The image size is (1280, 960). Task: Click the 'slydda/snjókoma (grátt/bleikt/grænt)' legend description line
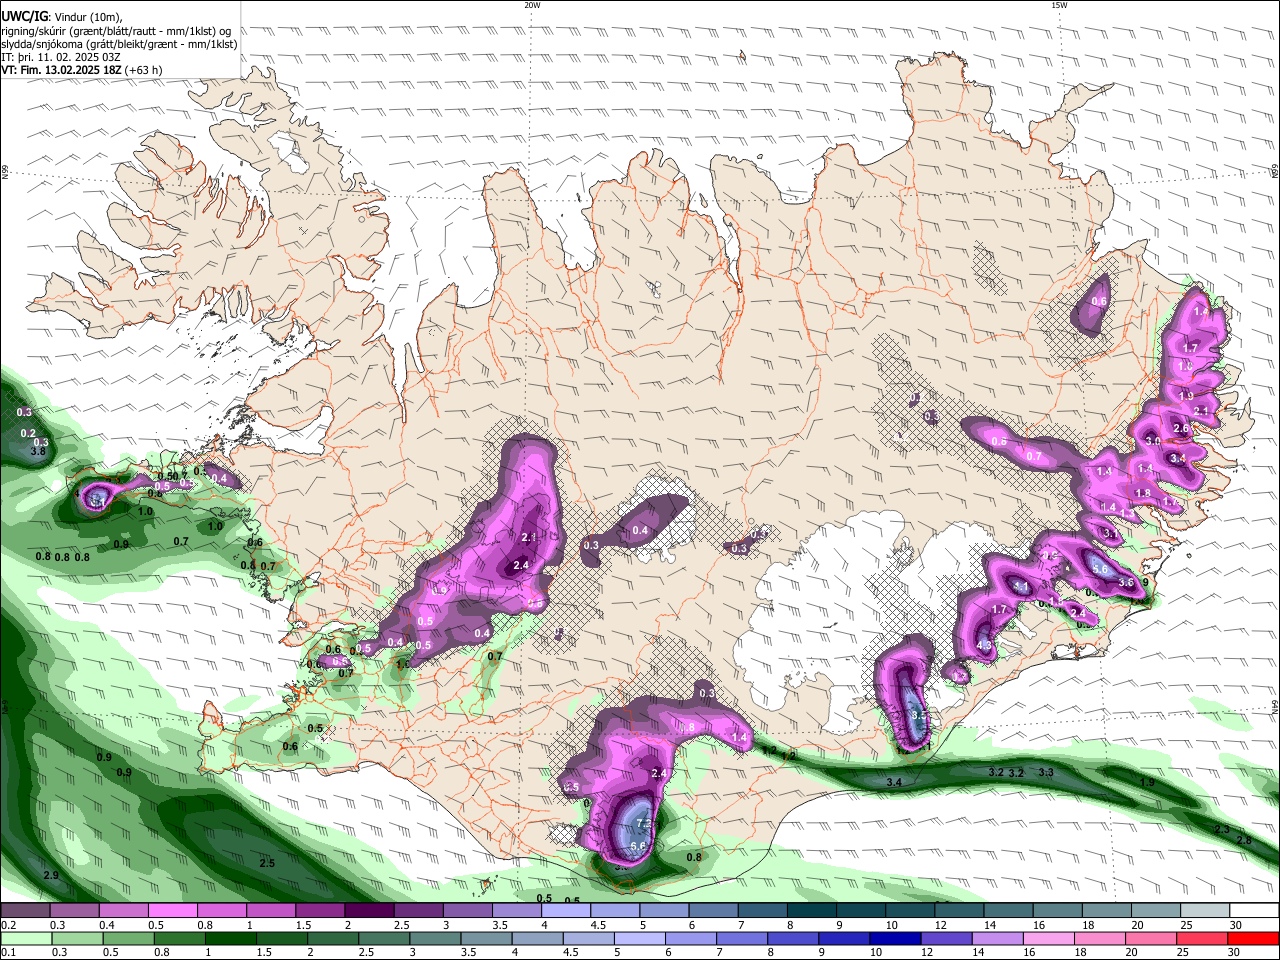click(x=119, y=44)
